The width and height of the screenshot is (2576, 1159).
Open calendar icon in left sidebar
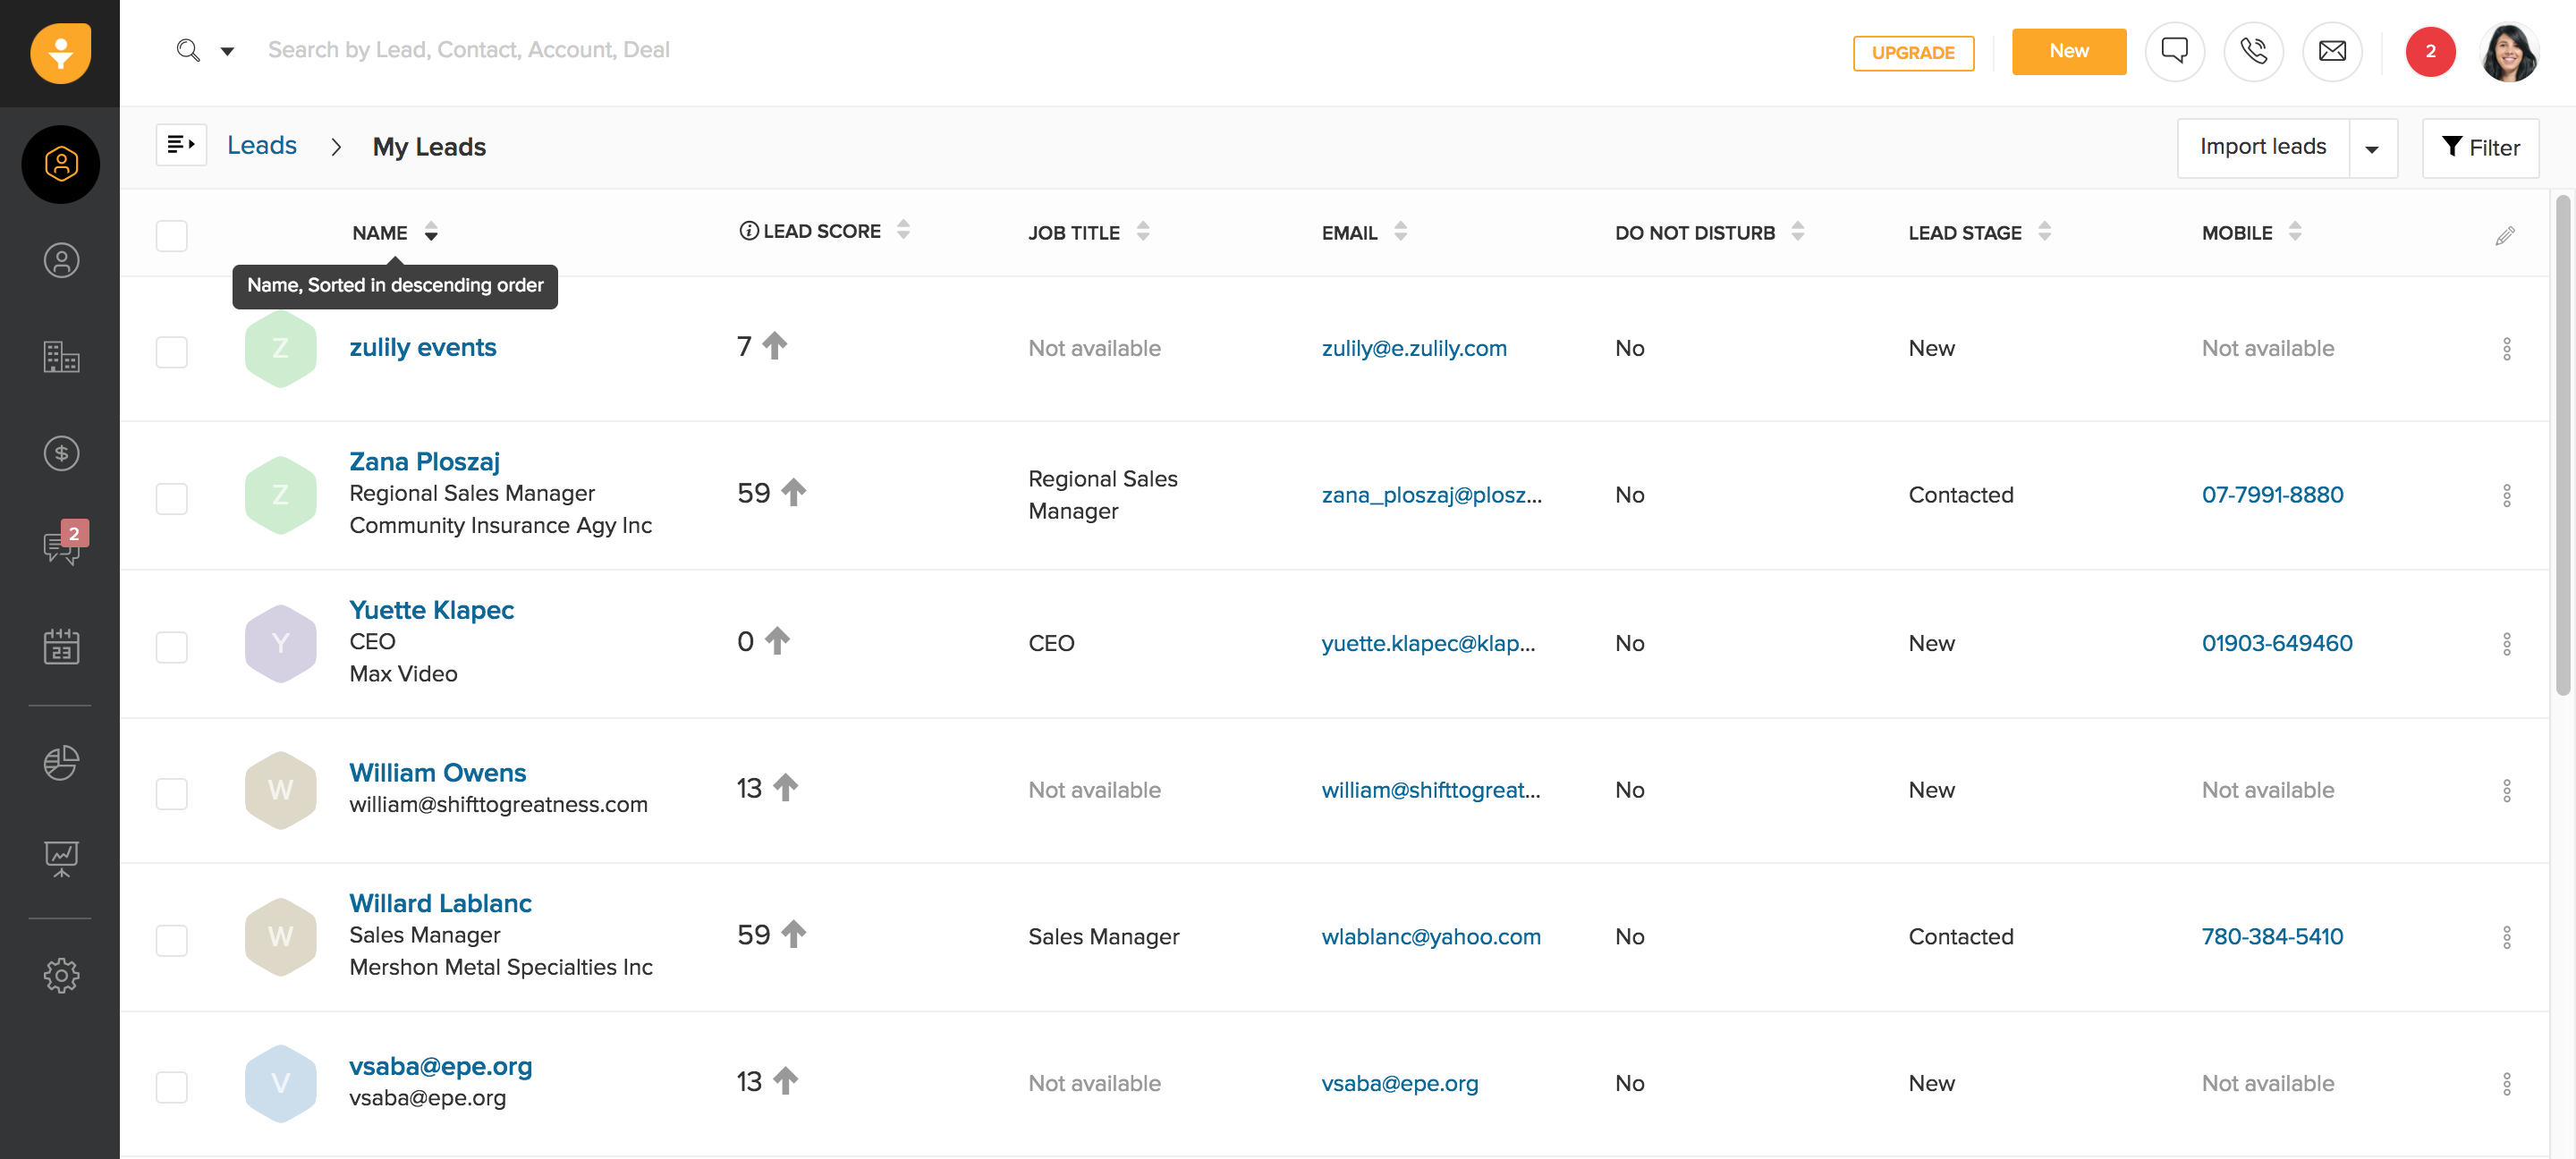[61, 647]
